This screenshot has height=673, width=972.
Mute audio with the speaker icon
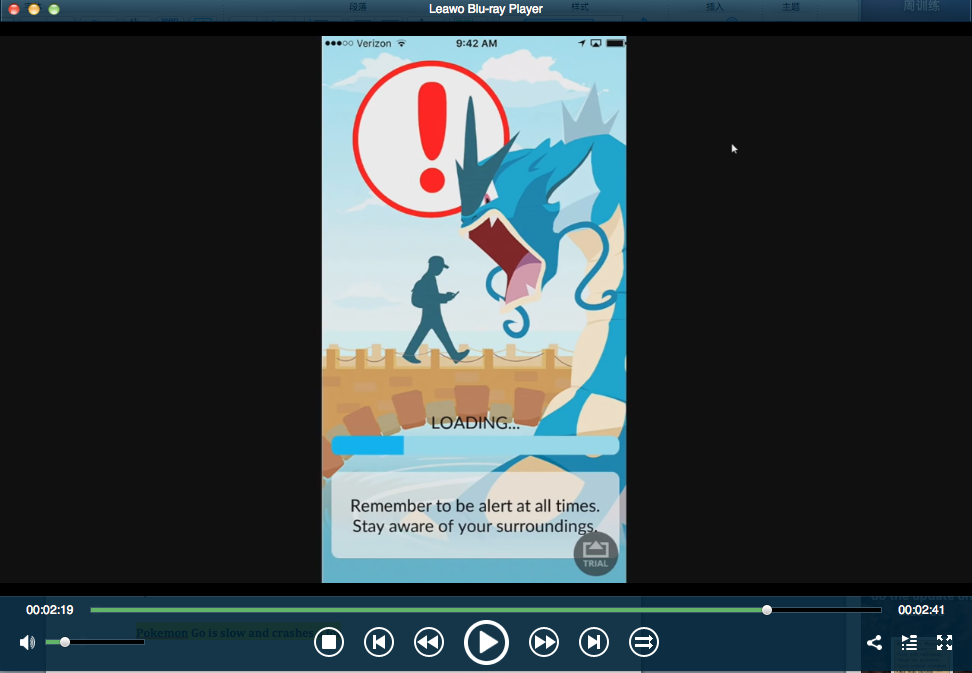click(x=27, y=643)
